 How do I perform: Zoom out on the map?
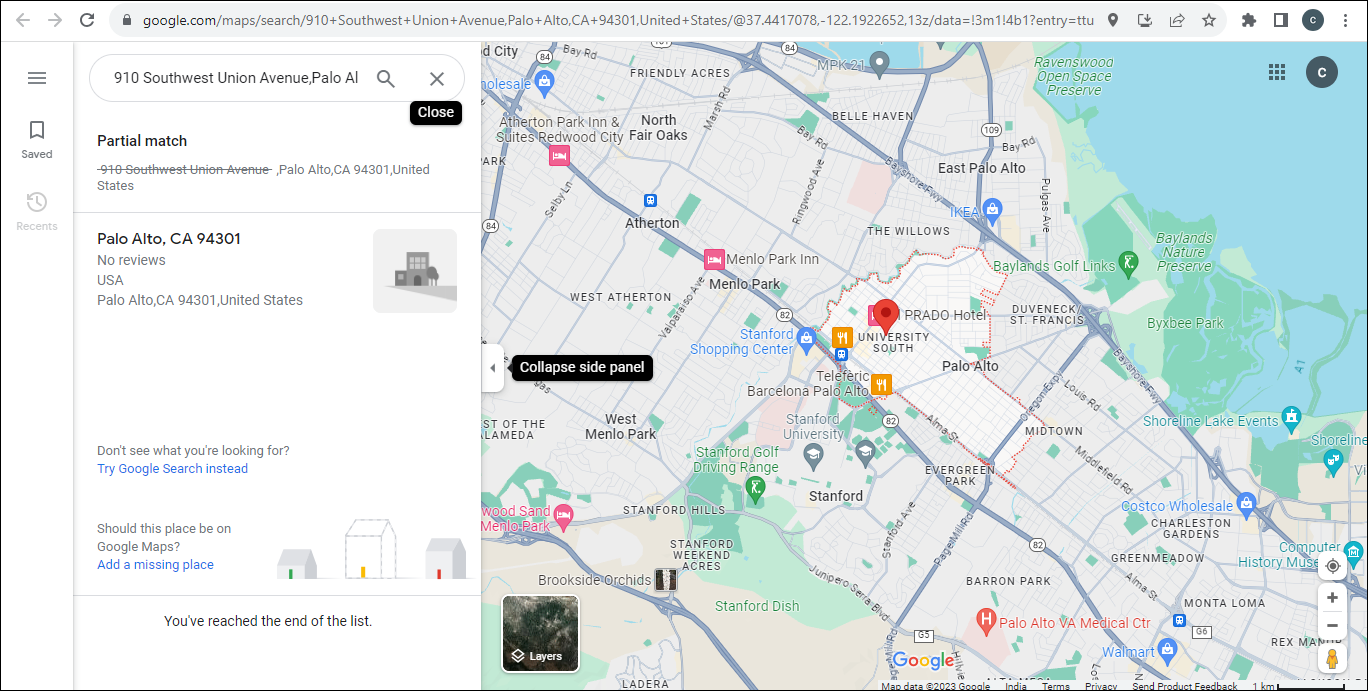[x=1332, y=626]
